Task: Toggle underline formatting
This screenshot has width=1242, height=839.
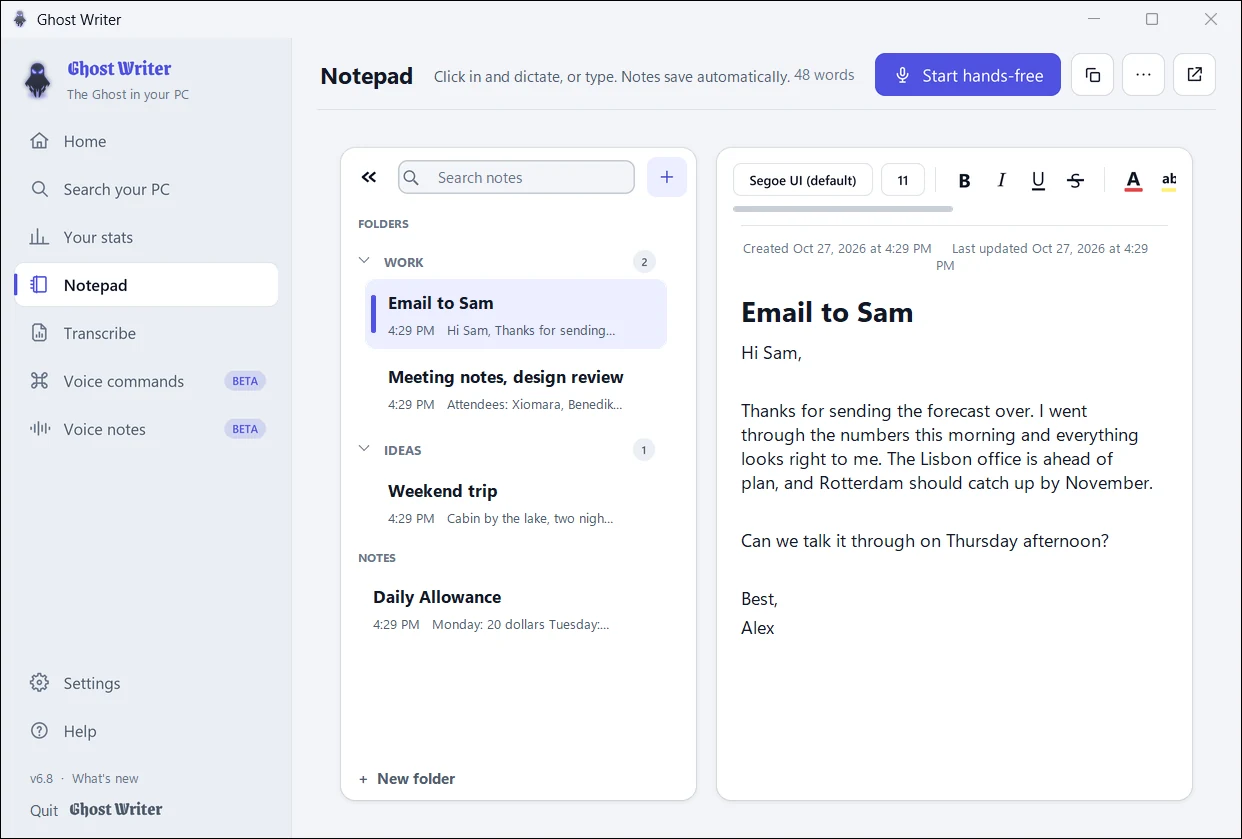Action: [1038, 180]
